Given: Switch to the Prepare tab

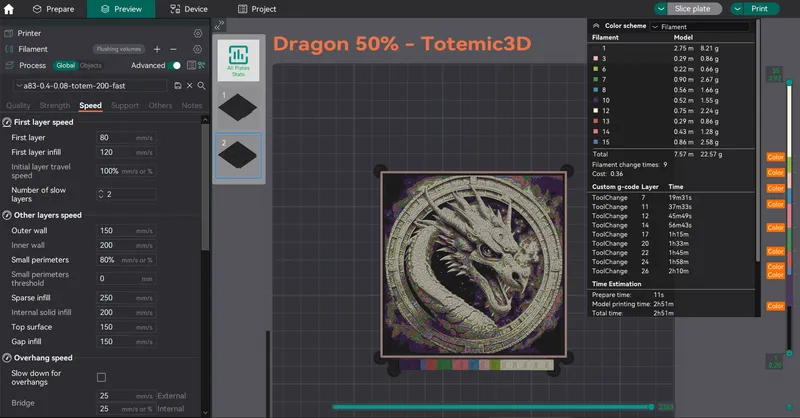Looking at the screenshot, I should point(53,9).
